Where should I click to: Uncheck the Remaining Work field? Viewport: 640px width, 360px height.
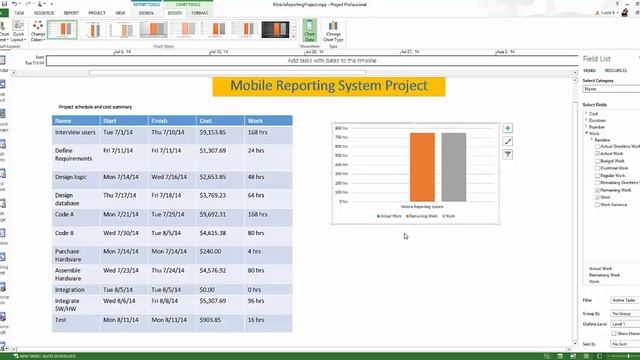coord(597,190)
